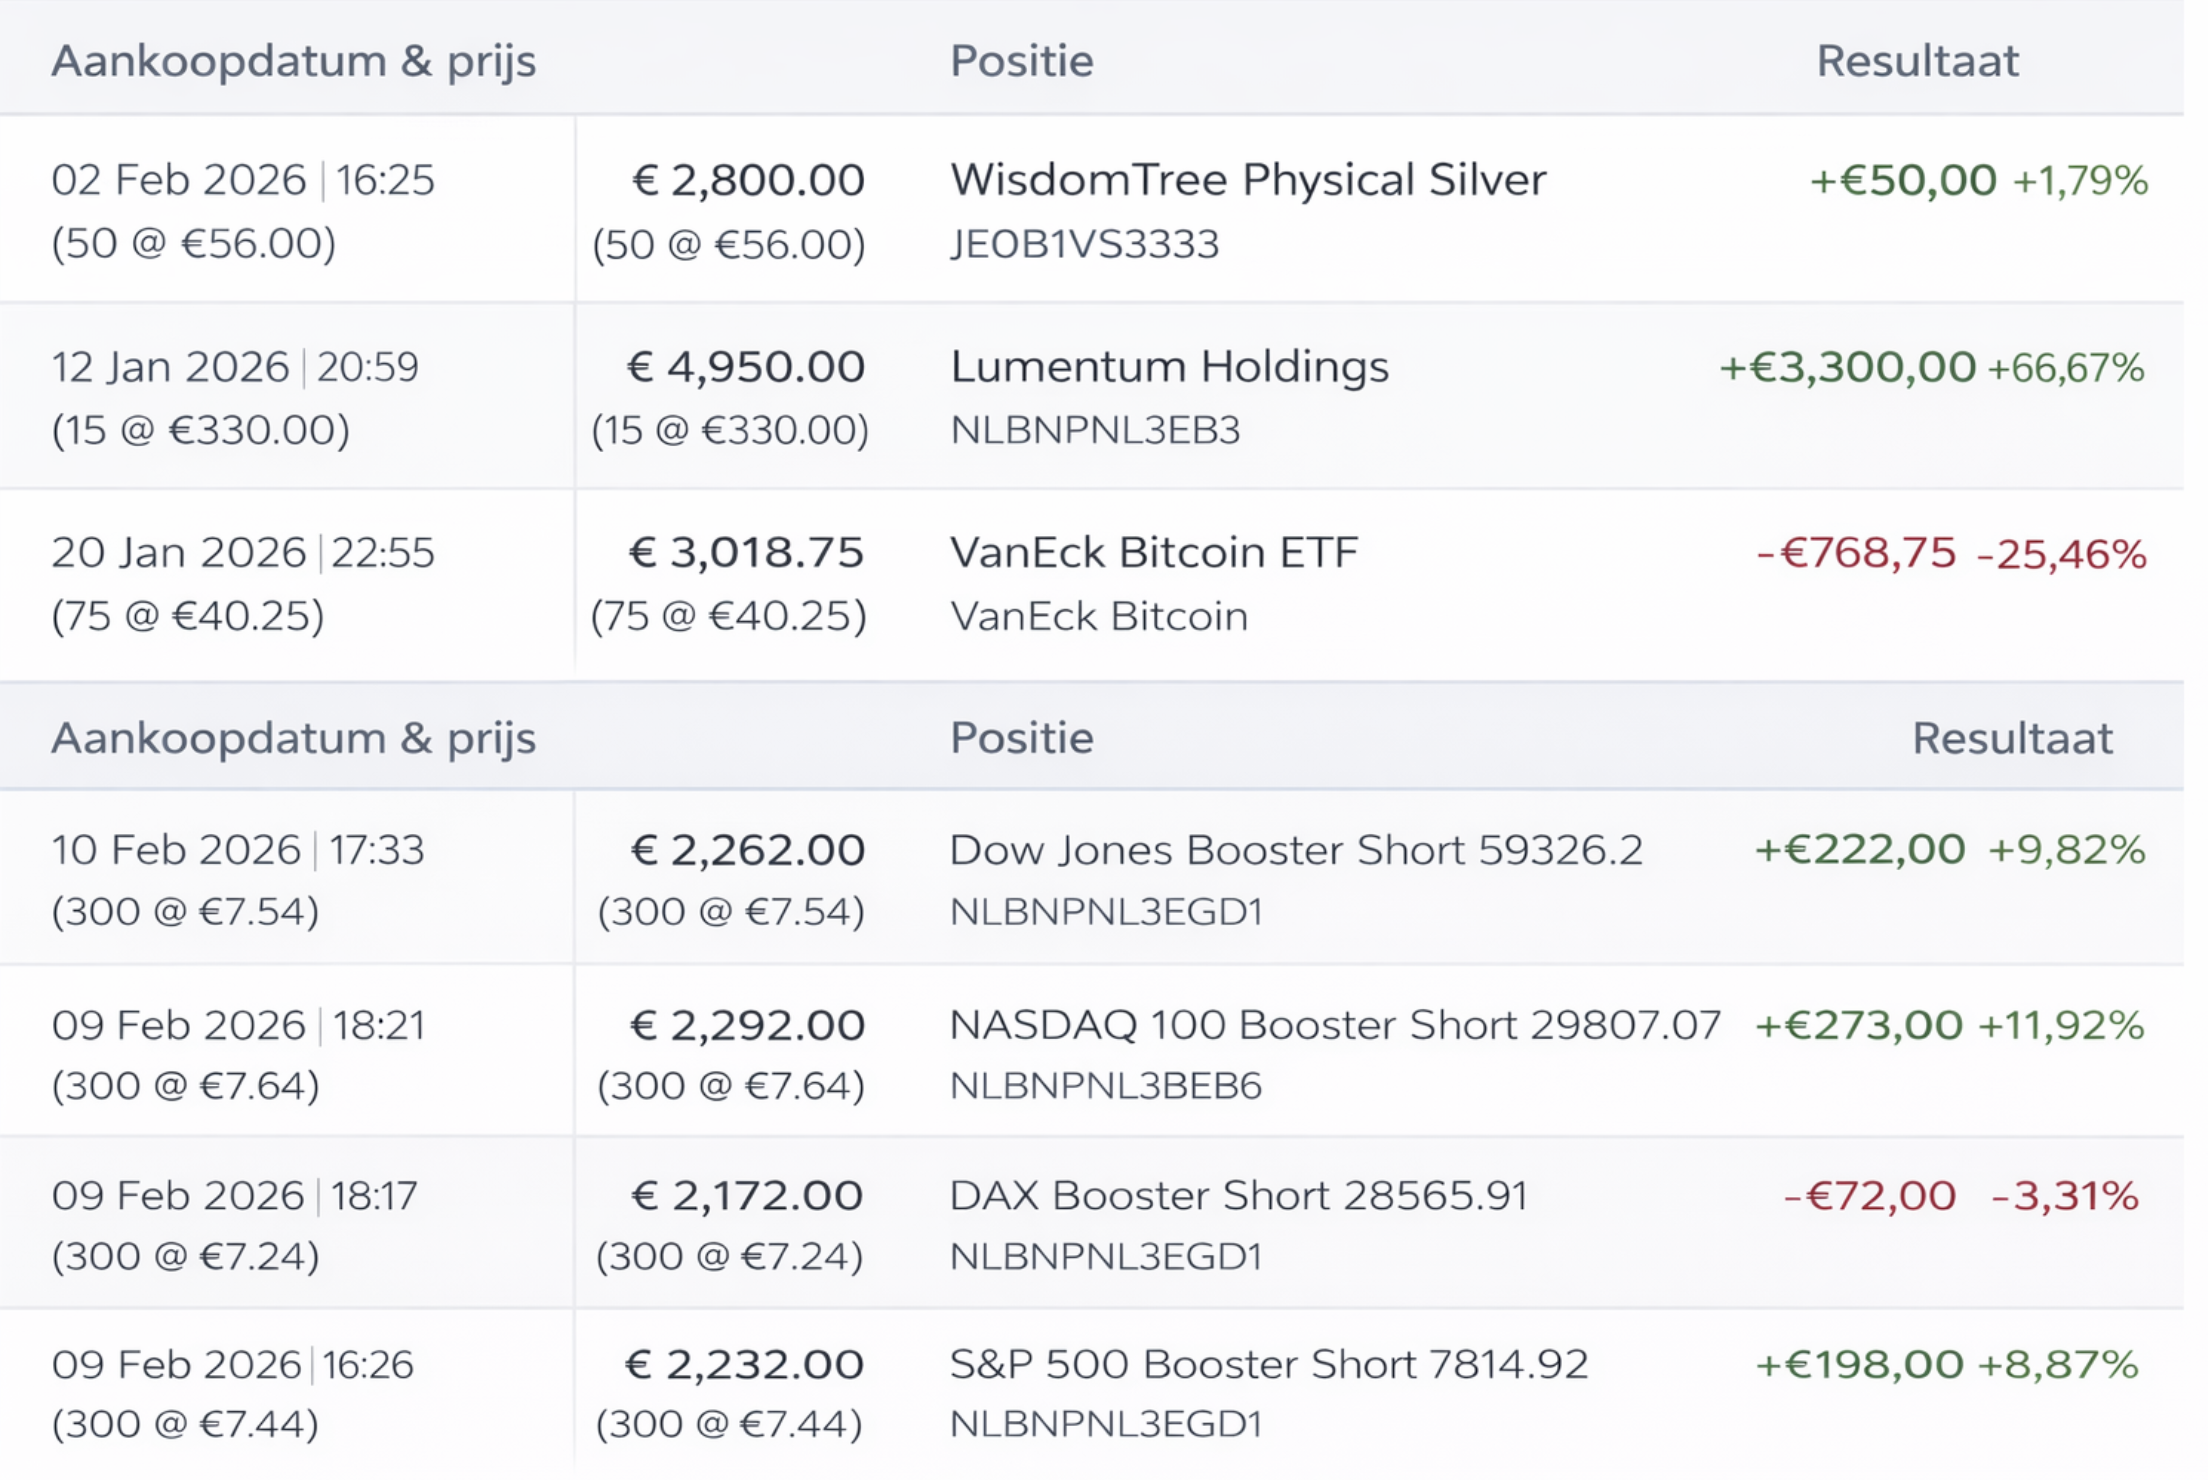Click the +€50,00 silver result value
Image resolution: width=2208 pixels, height=1480 pixels.
1903,181
